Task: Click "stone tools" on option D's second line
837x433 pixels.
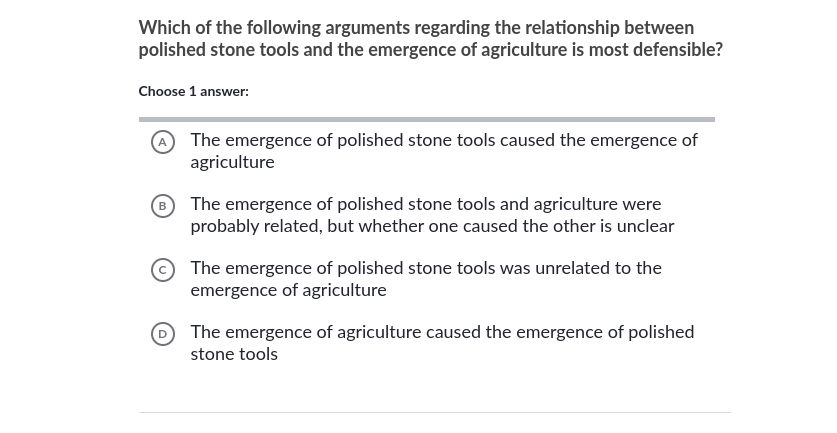Action: click(x=234, y=354)
